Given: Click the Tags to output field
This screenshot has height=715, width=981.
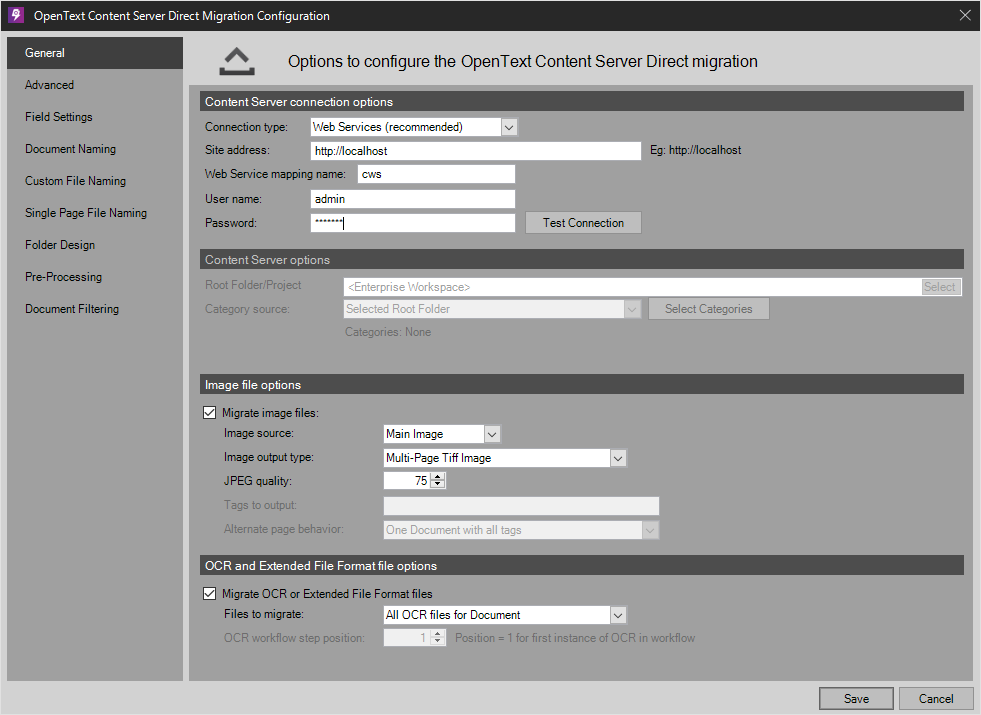Looking at the screenshot, I should click(x=521, y=506).
